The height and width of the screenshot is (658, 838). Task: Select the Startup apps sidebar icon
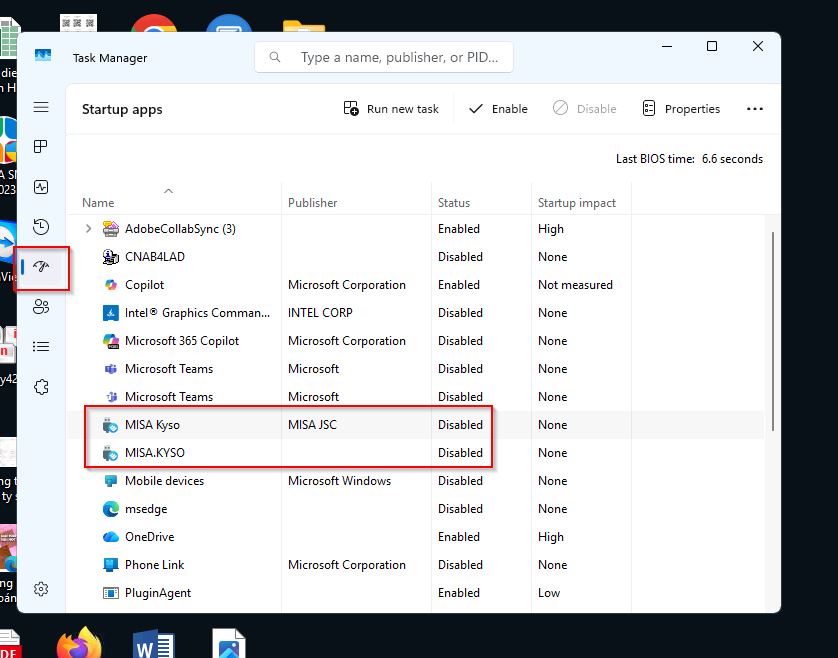click(41, 267)
